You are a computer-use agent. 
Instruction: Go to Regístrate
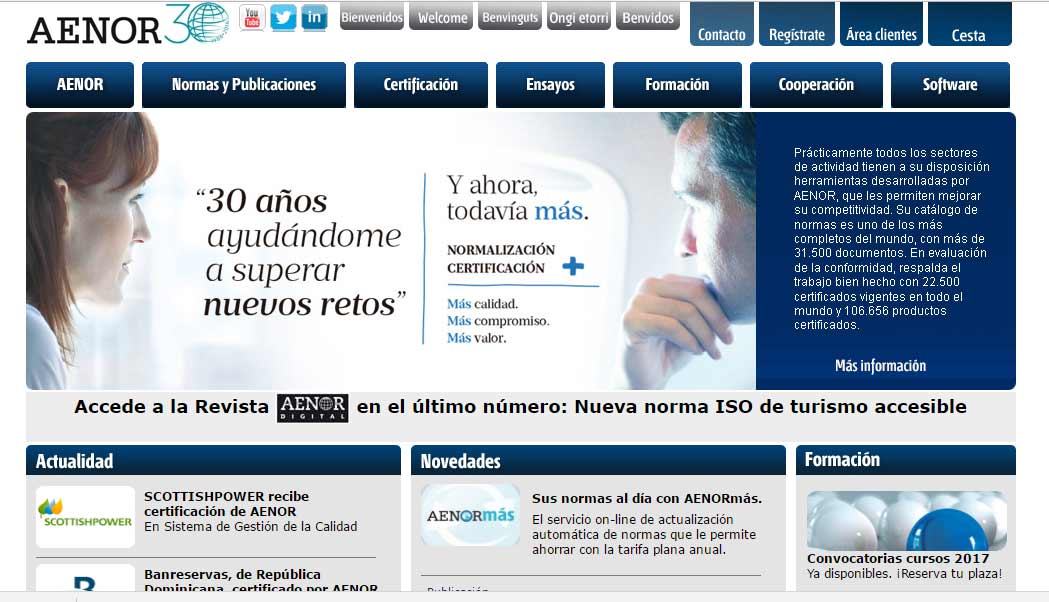(797, 25)
